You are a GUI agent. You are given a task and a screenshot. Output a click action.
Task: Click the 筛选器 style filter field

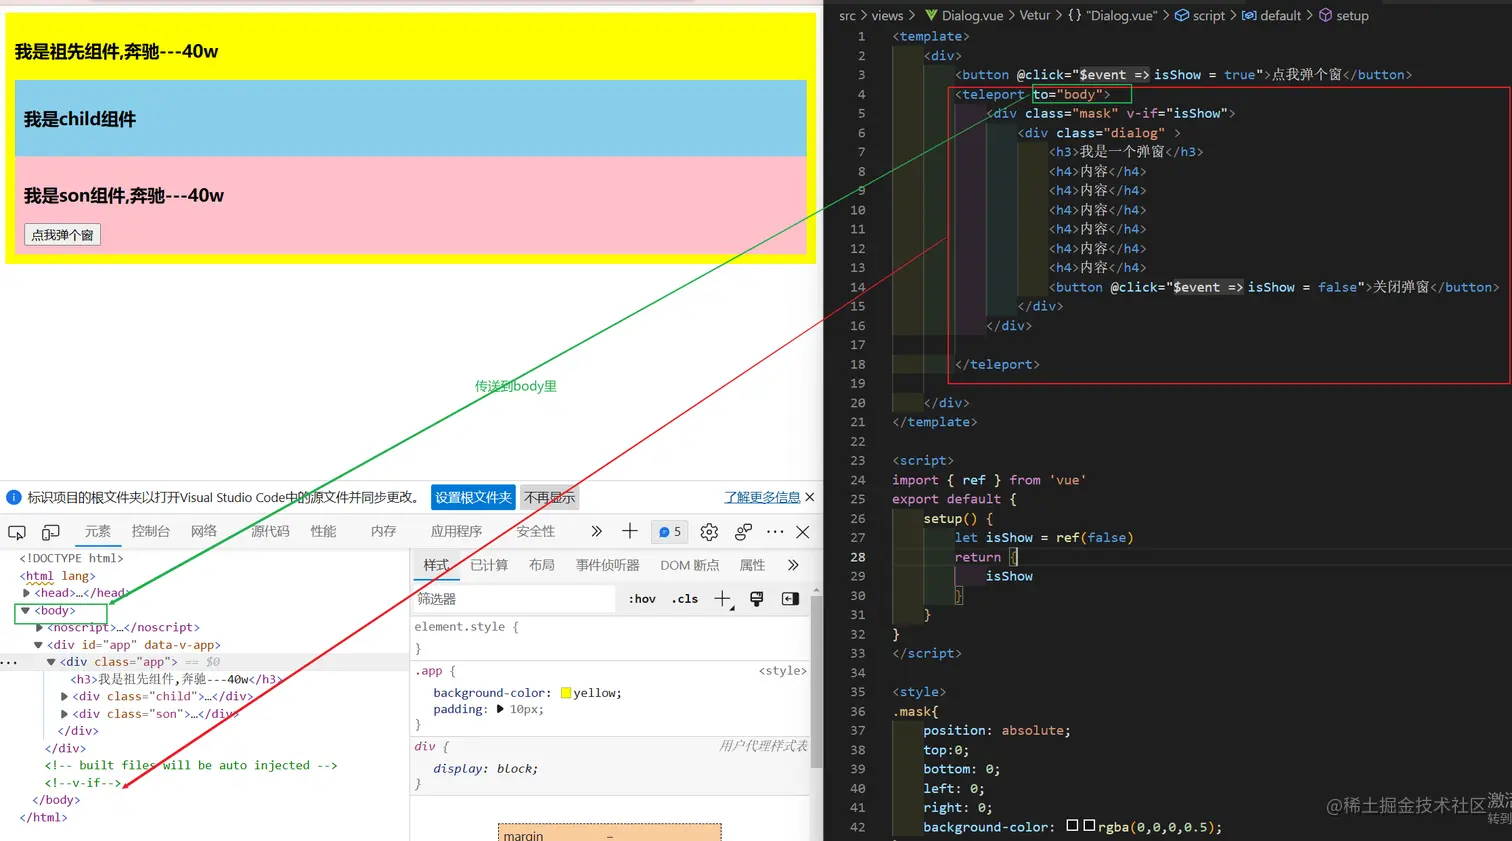click(514, 599)
